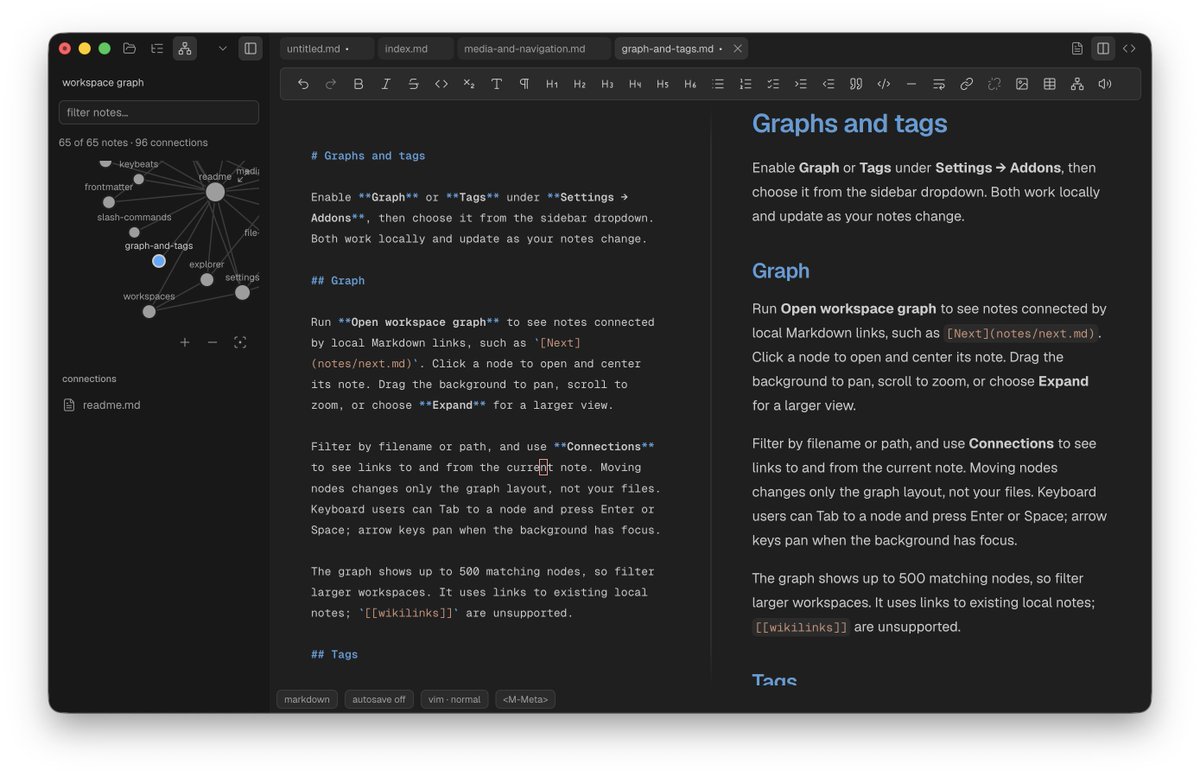Image resolution: width=1200 pixels, height=777 pixels.
Task: Click the frontmatter graph node
Action: pos(109,202)
